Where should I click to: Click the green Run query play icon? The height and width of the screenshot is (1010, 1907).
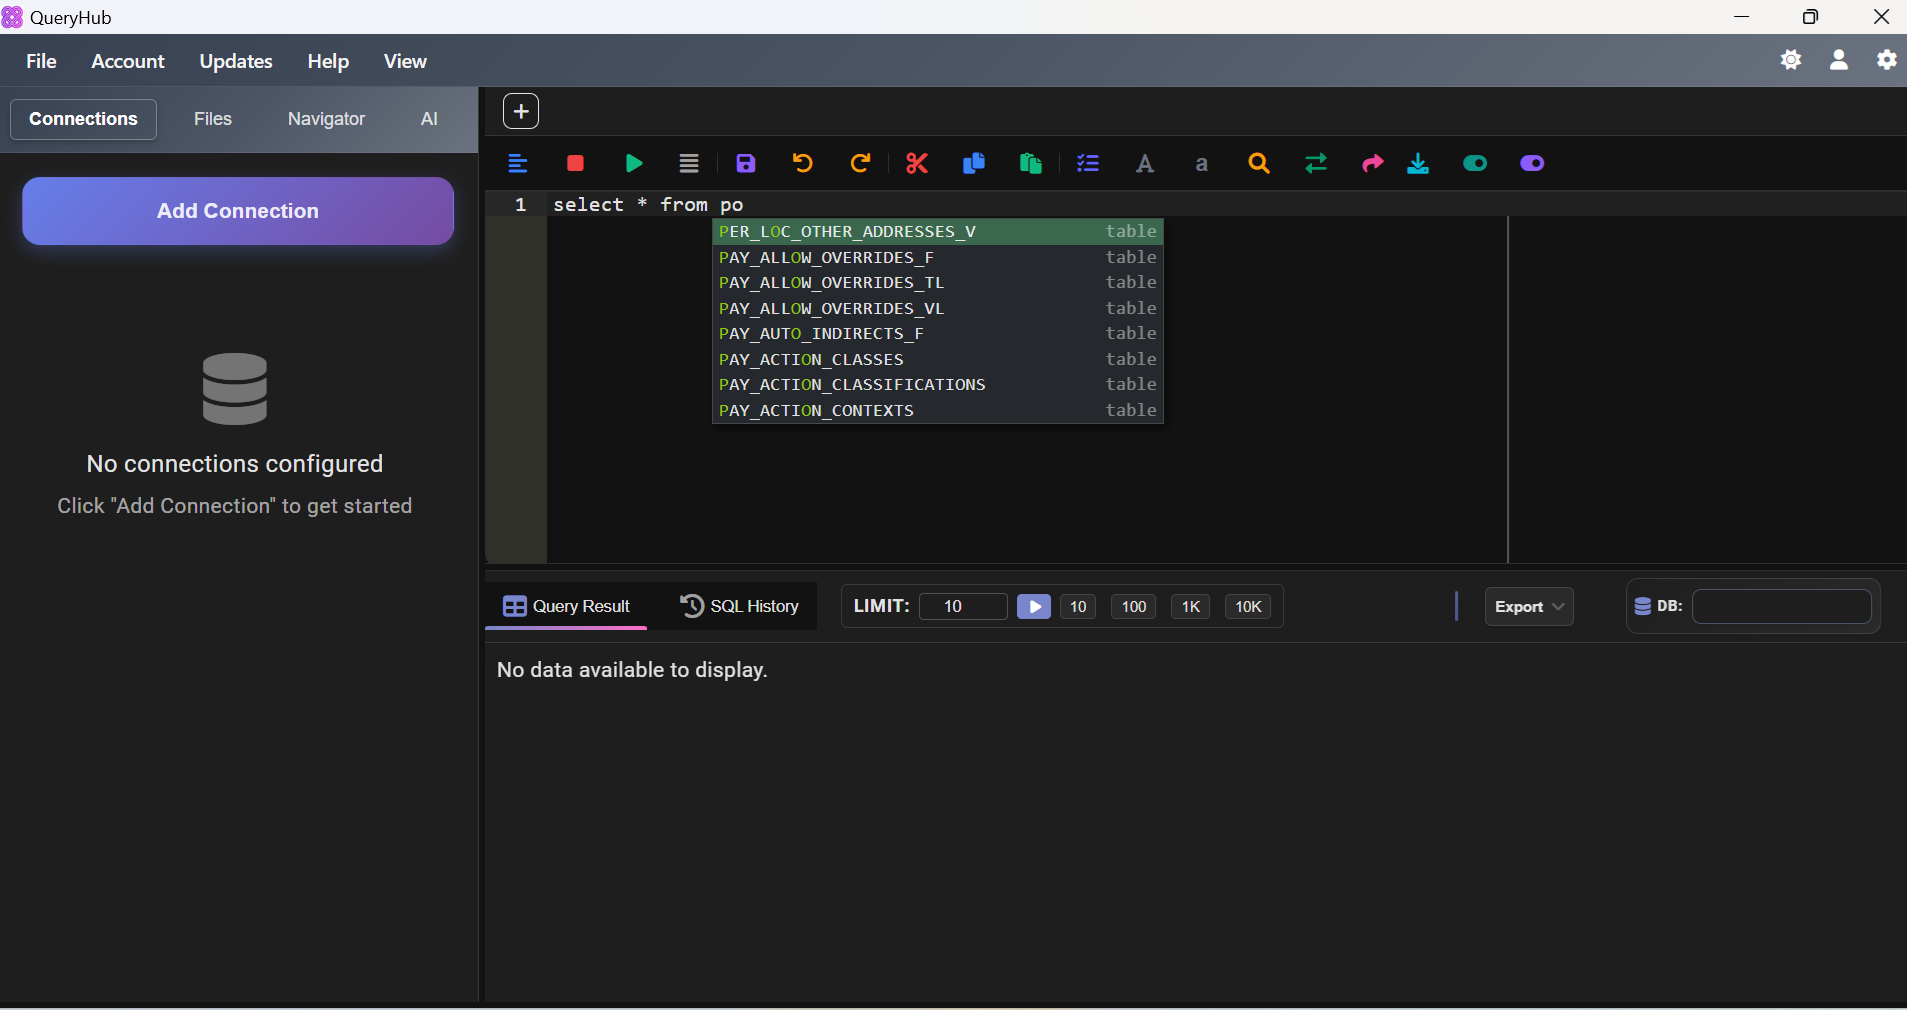point(633,164)
